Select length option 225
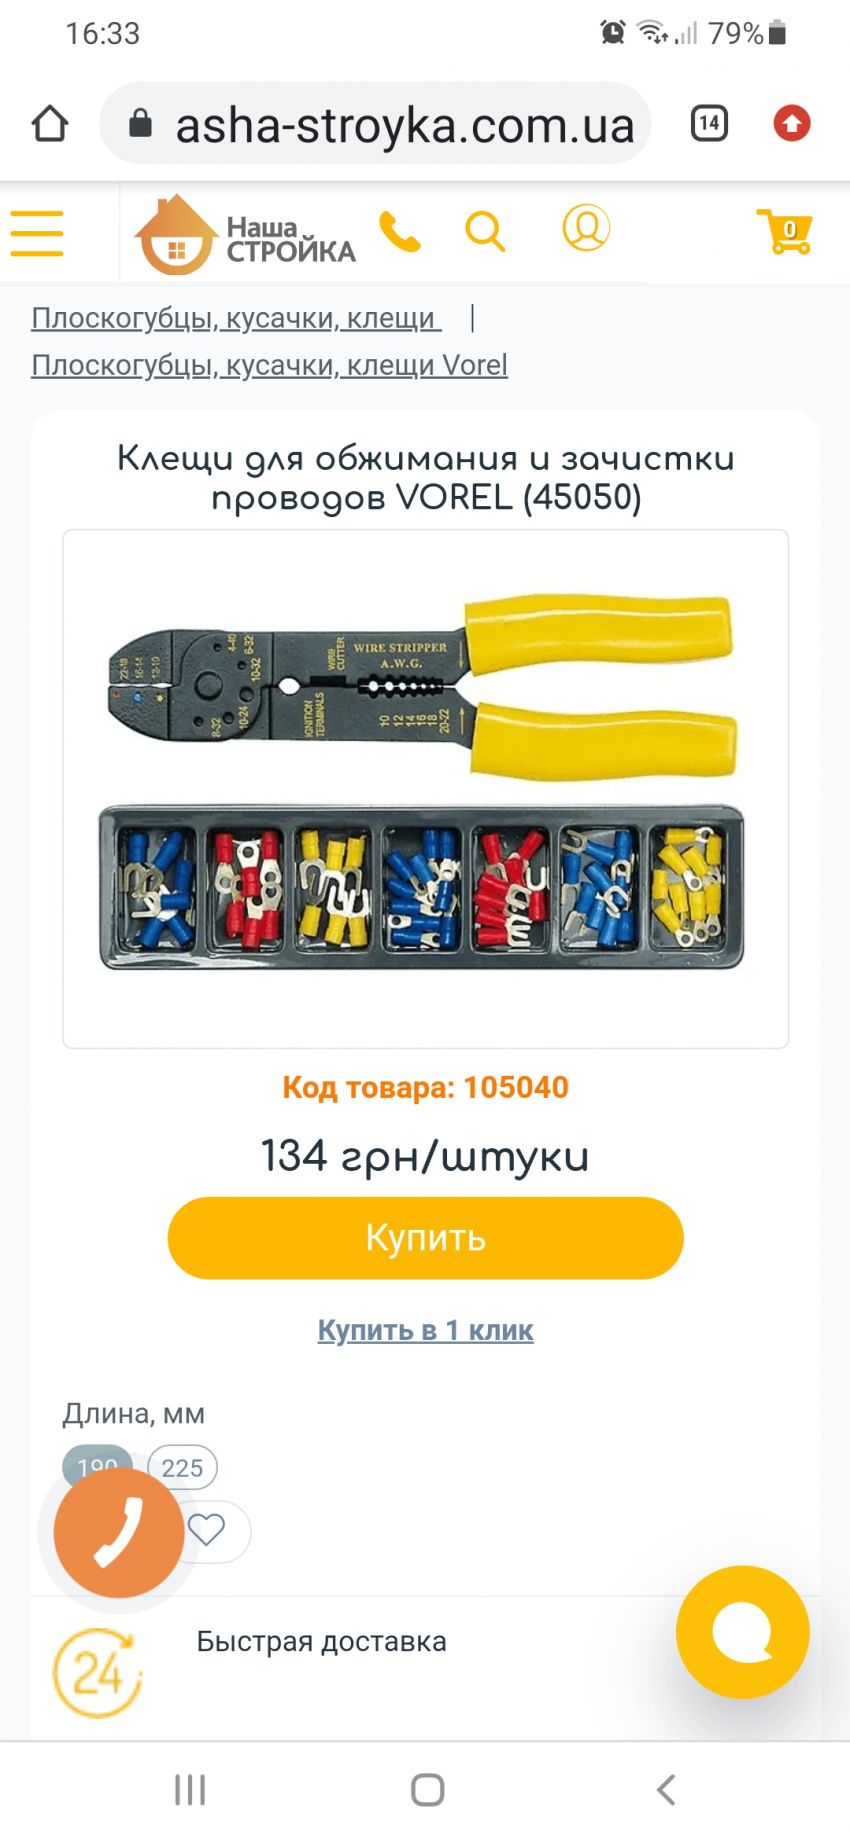Image resolution: width=850 pixels, height=1839 pixels. 182,1467
